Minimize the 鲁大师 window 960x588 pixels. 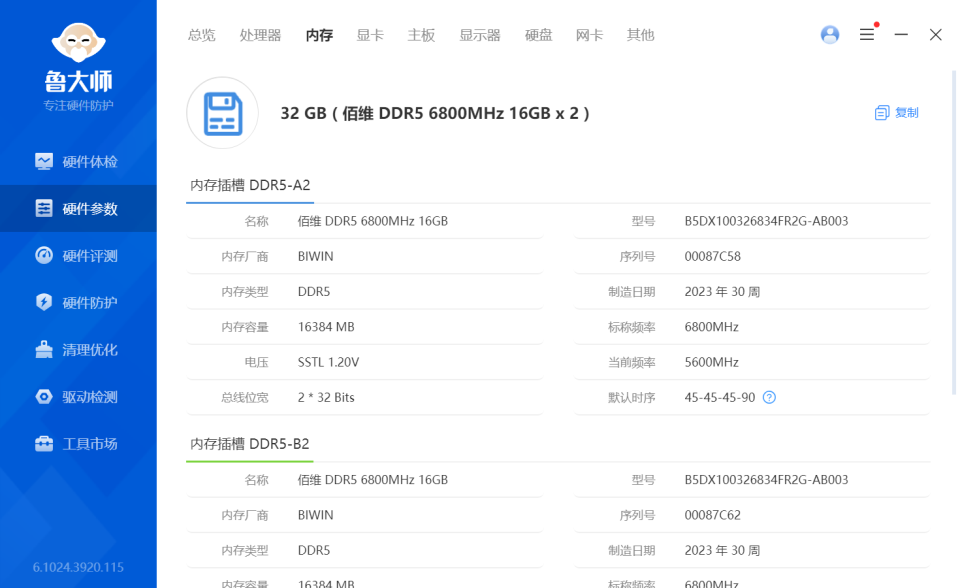[901, 35]
